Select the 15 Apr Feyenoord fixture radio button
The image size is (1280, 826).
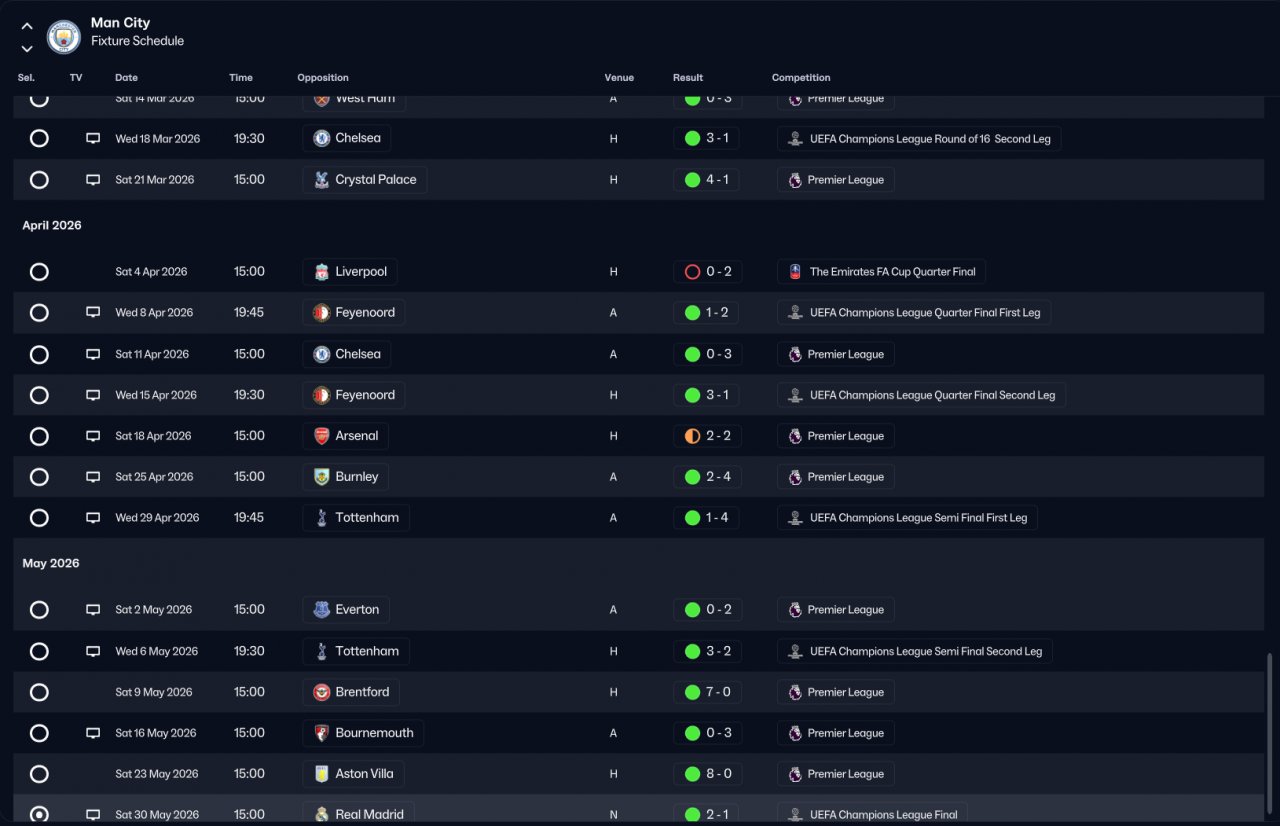[39, 395]
